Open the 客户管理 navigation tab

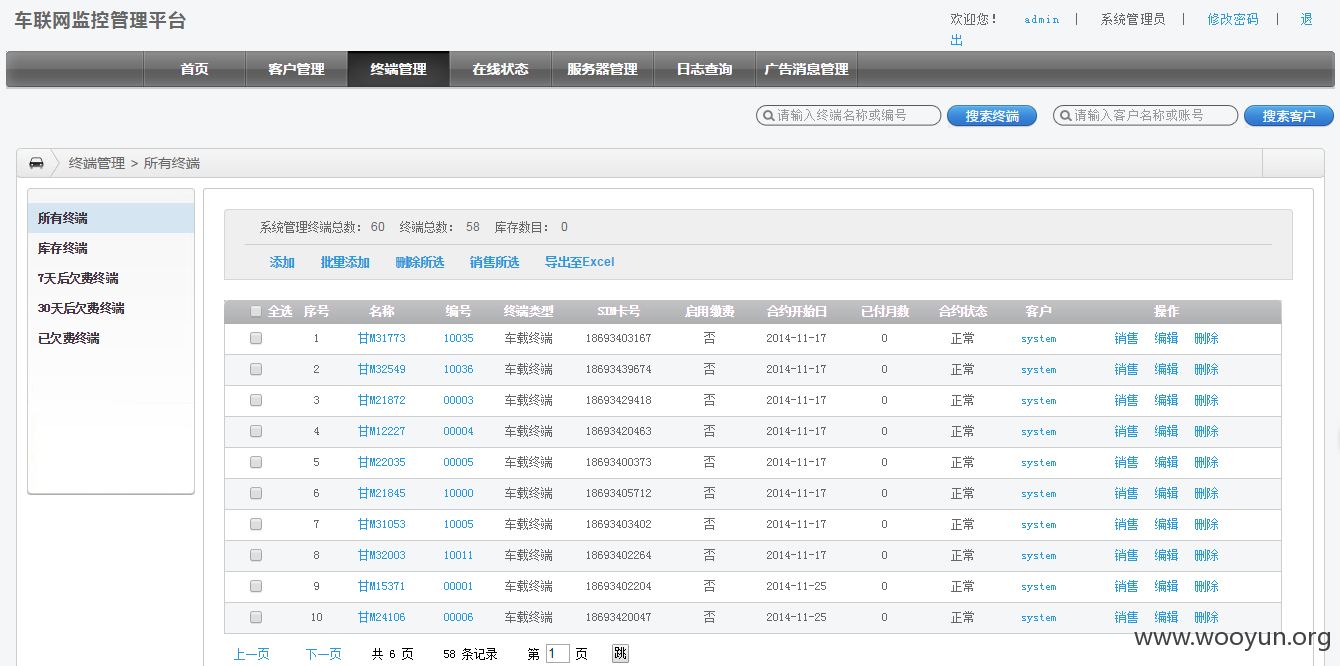(x=297, y=69)
